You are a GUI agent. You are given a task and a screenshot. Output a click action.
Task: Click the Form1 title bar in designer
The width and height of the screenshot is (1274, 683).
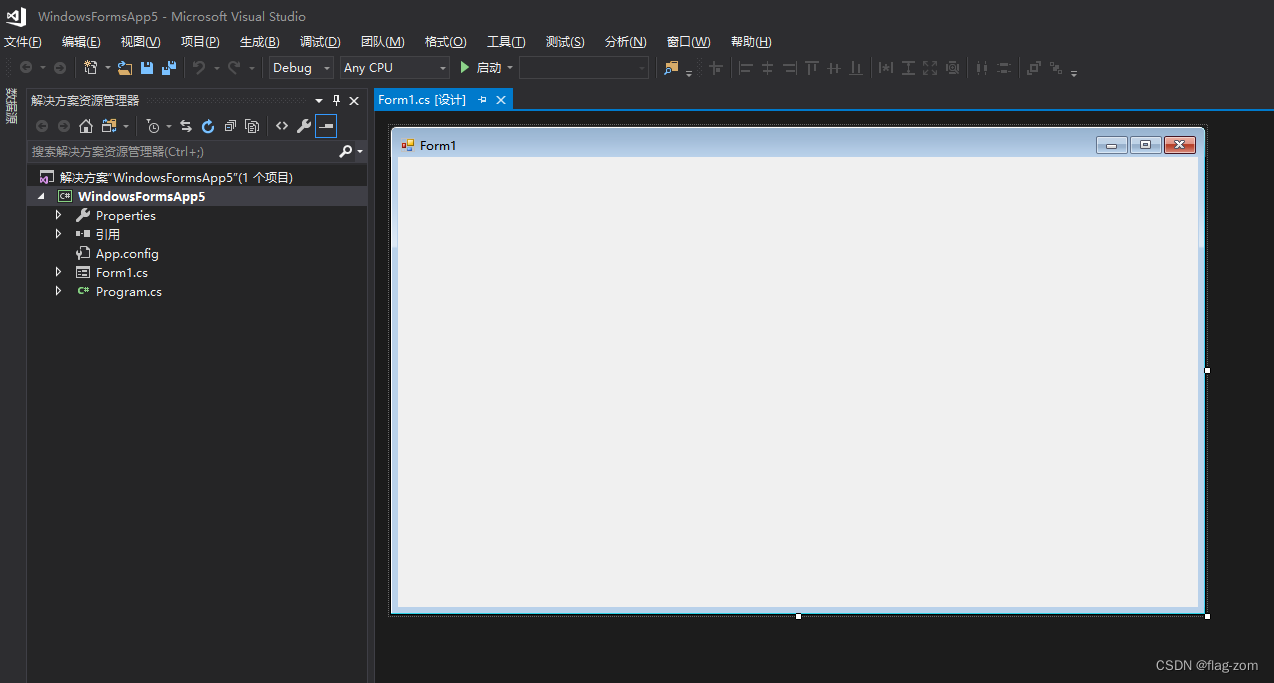coord(797,145)
